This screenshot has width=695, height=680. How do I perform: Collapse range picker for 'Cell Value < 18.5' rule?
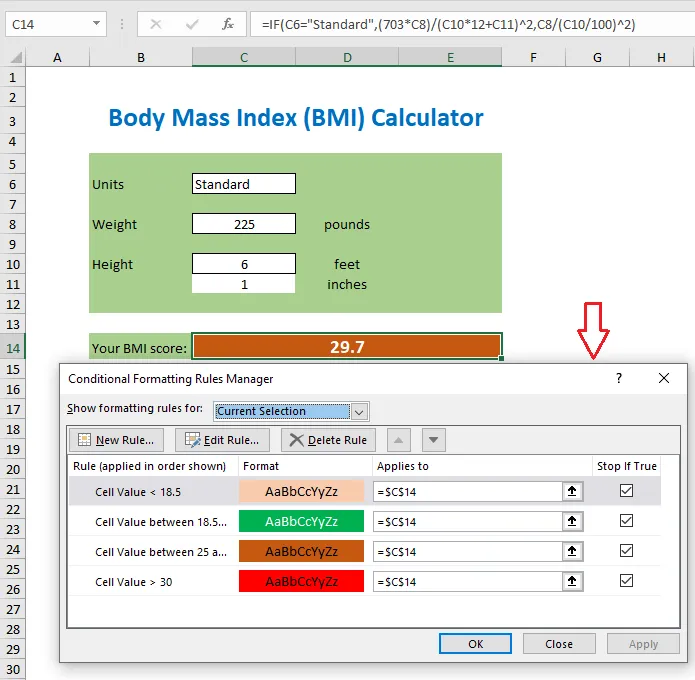pyautogui.click(x=572, y=491)
